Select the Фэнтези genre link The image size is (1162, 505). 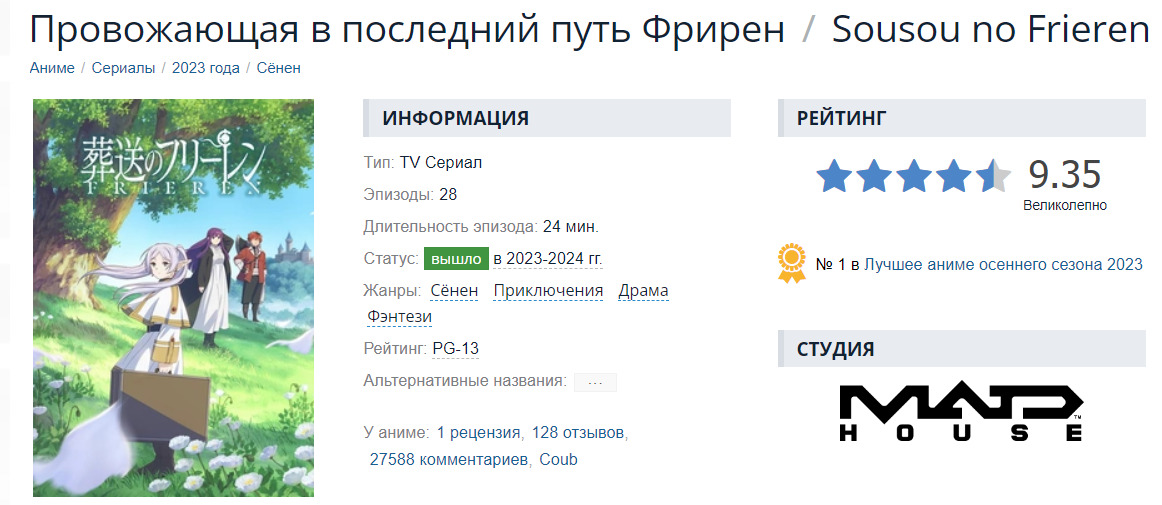coord(400,317)
